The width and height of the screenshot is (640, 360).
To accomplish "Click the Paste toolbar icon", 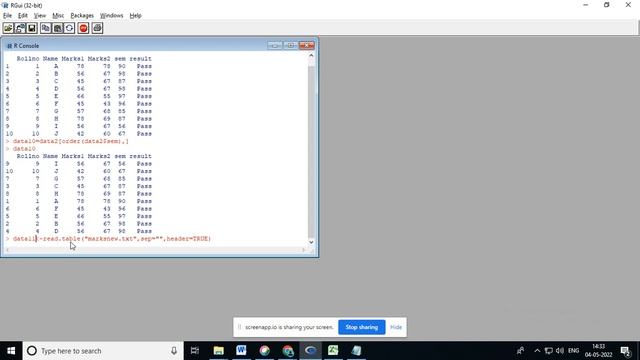I will pos(58,28).
